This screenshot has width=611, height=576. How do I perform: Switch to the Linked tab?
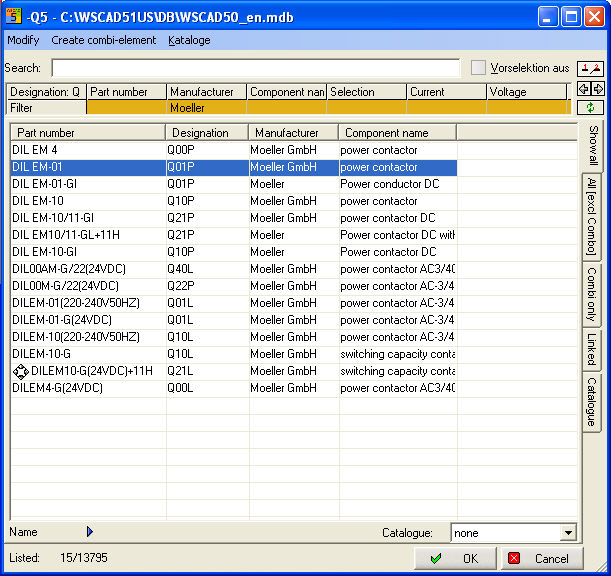[592, 349]
